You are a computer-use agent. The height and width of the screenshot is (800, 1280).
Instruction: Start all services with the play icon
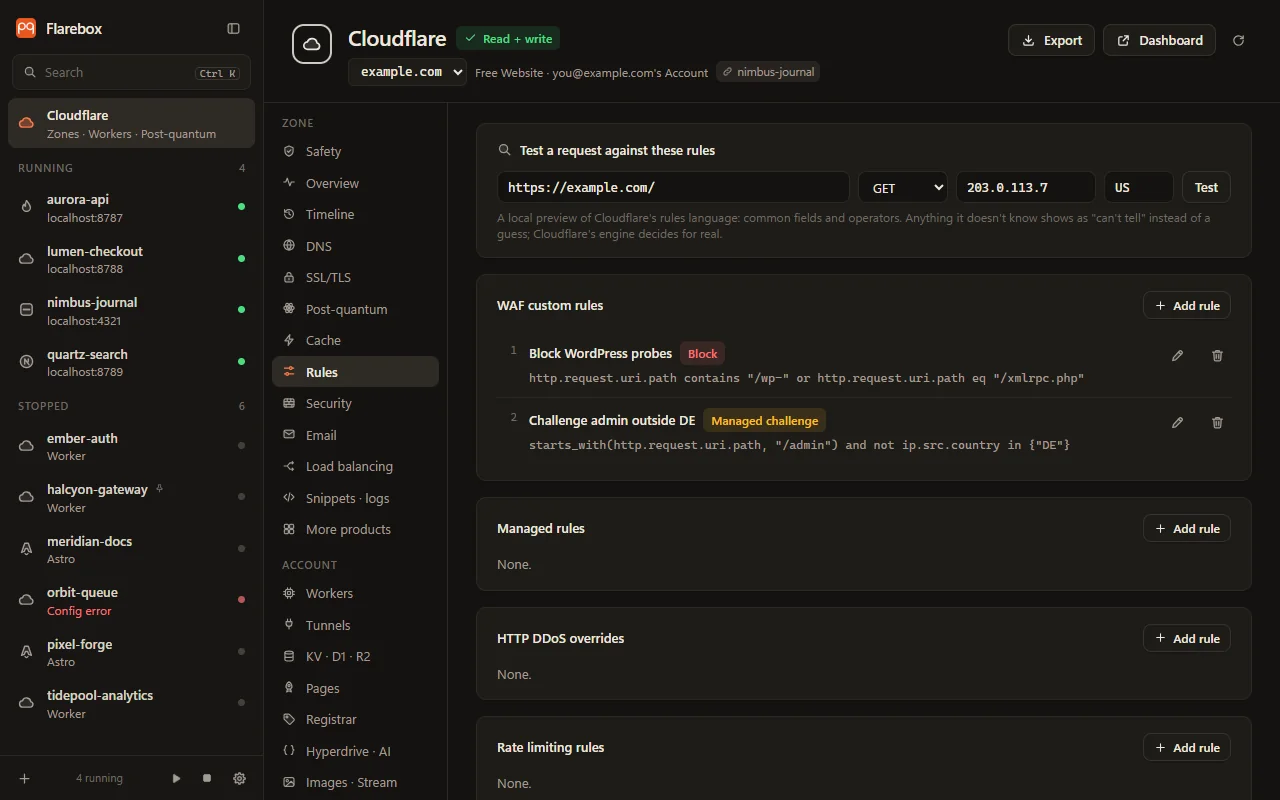click(x=176, y=778)
